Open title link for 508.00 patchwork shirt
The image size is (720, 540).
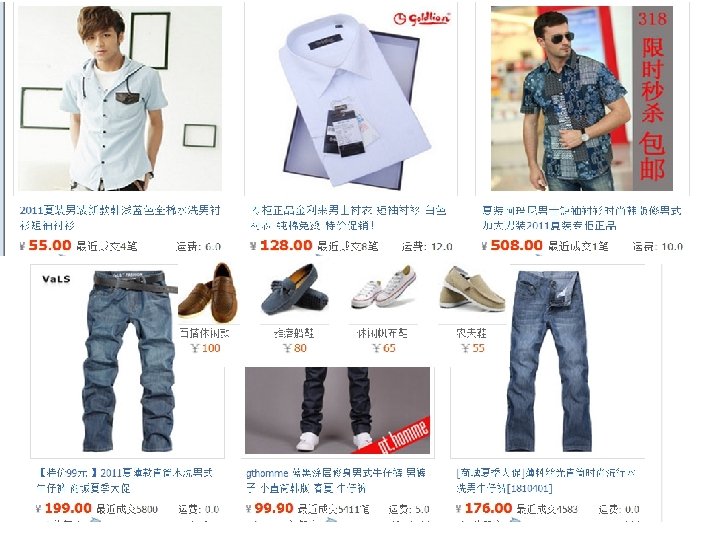tap(581, 218)
